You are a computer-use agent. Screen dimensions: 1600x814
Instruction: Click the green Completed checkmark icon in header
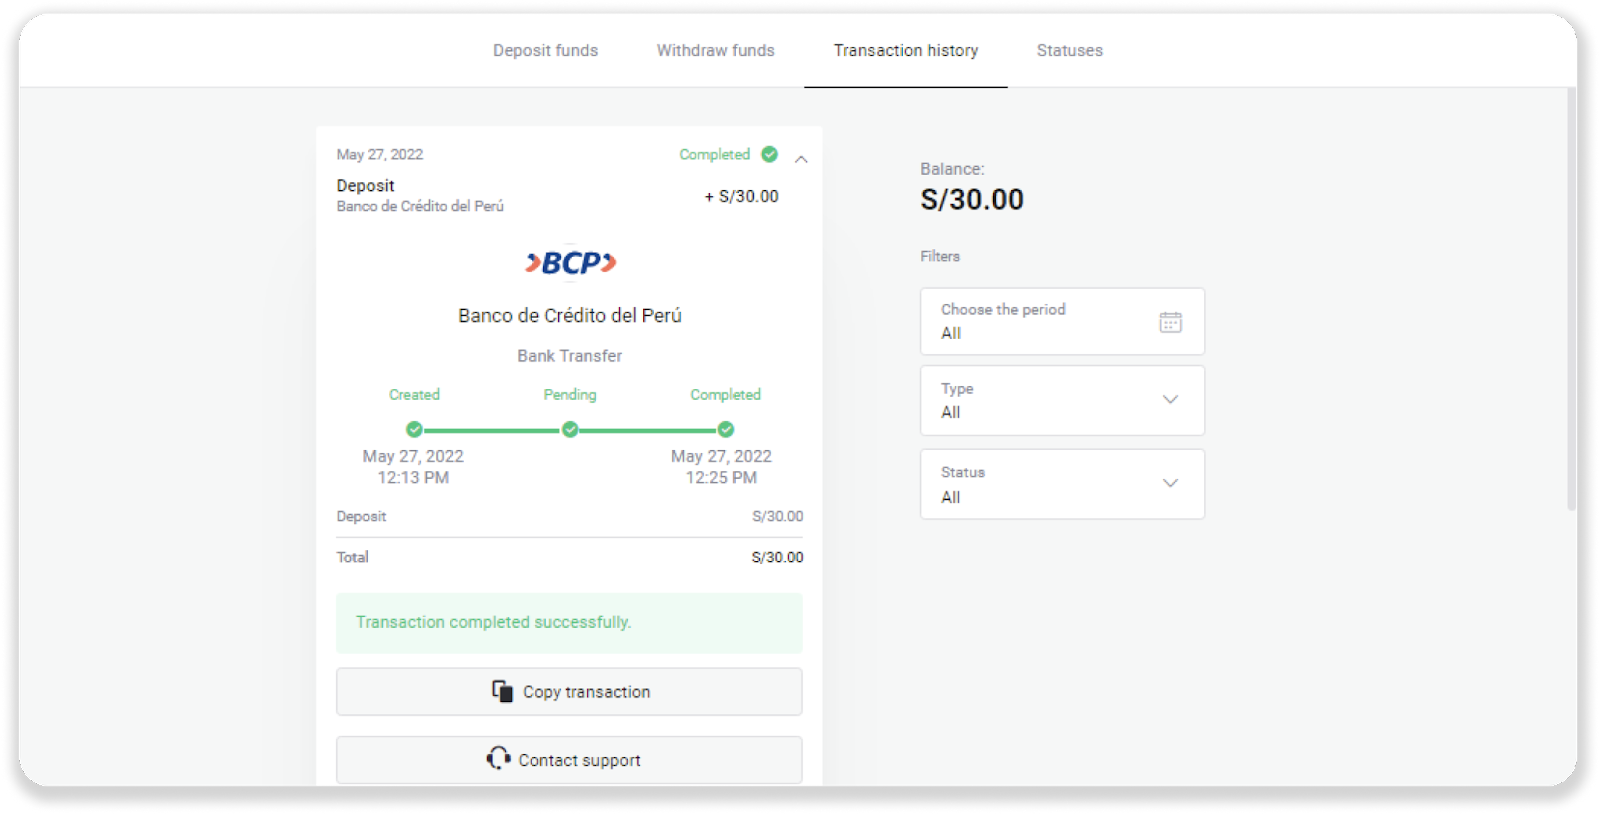(x=769, y=154)
